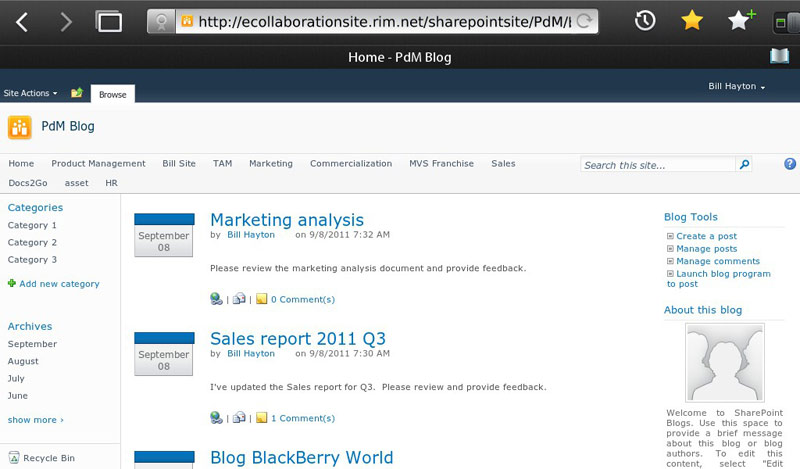
Task: Click the orange PdM Blog site logo
Action: (x=20, y=127)
